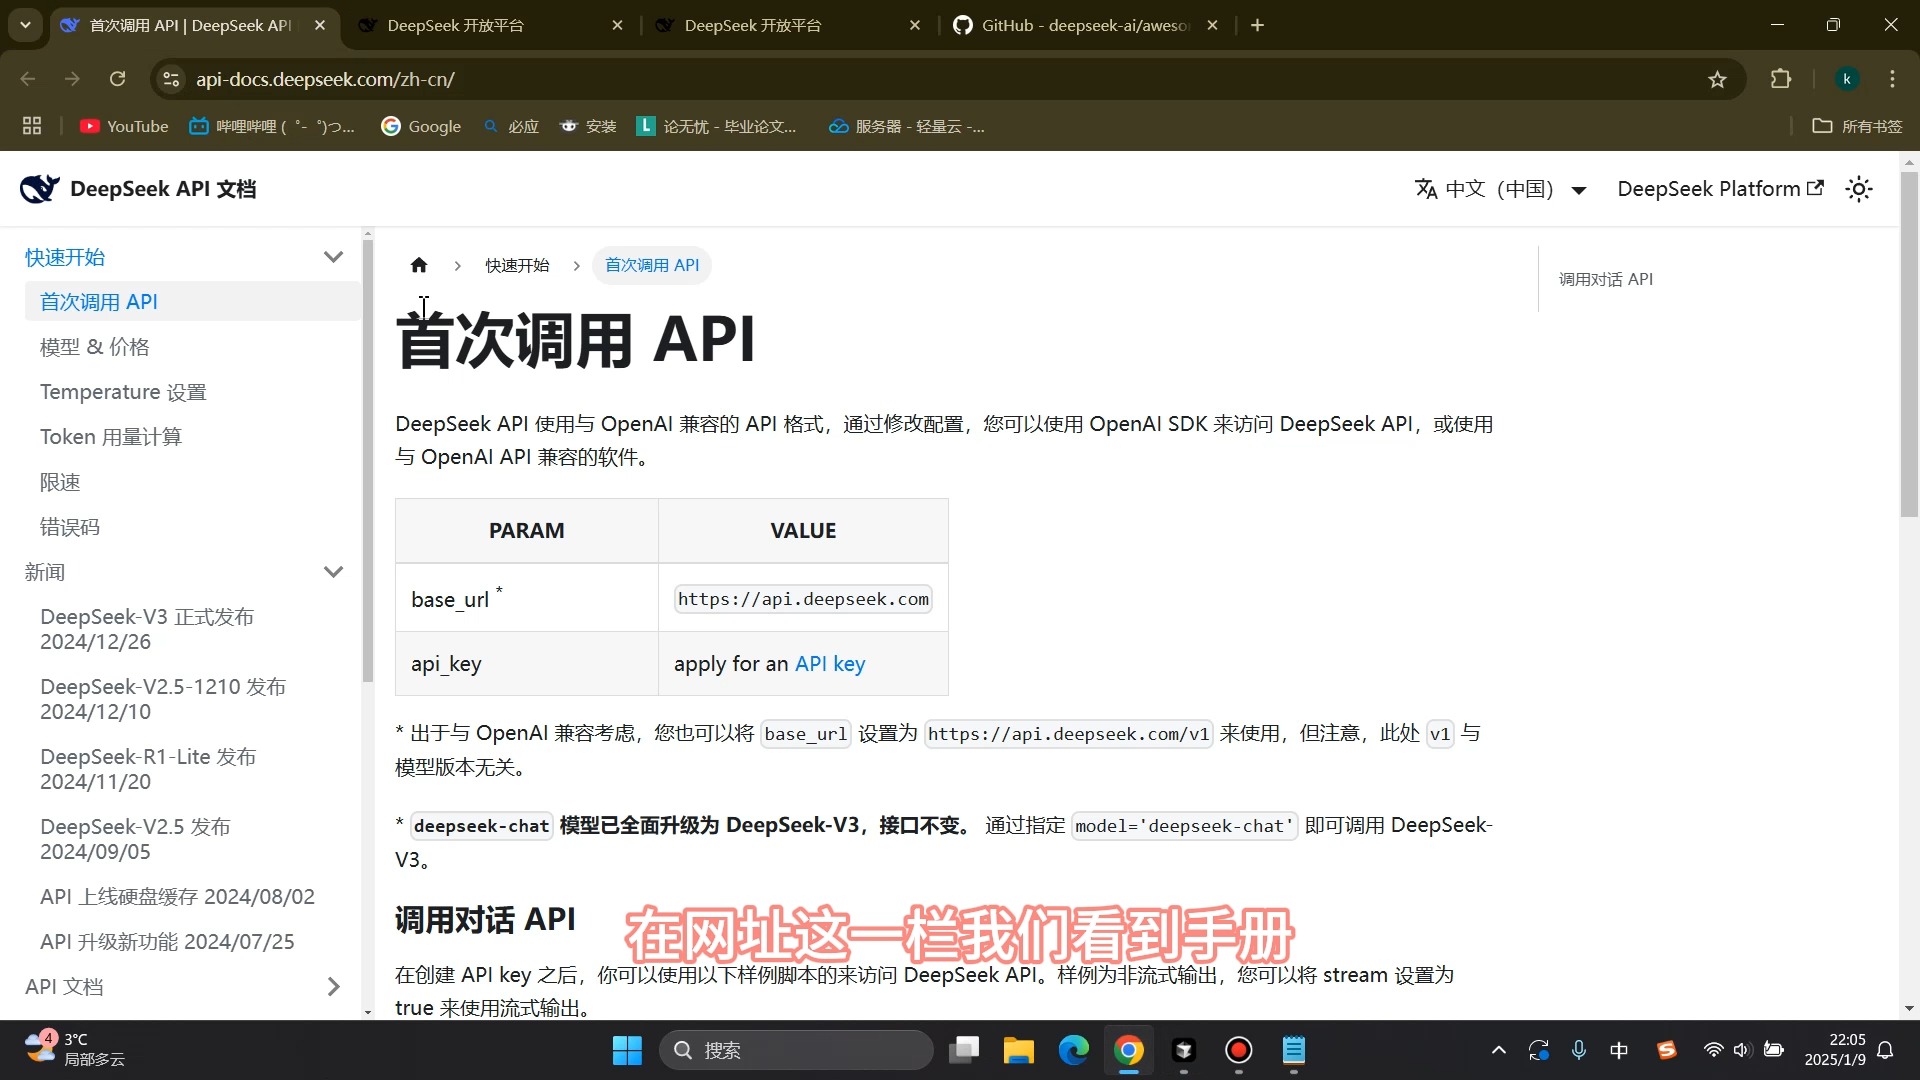This screenshot has height=1080, width=1920.
Task: Open Microsoft Edge from the taskbar
Action: pyautogui.click(x=1073, y=1050)
